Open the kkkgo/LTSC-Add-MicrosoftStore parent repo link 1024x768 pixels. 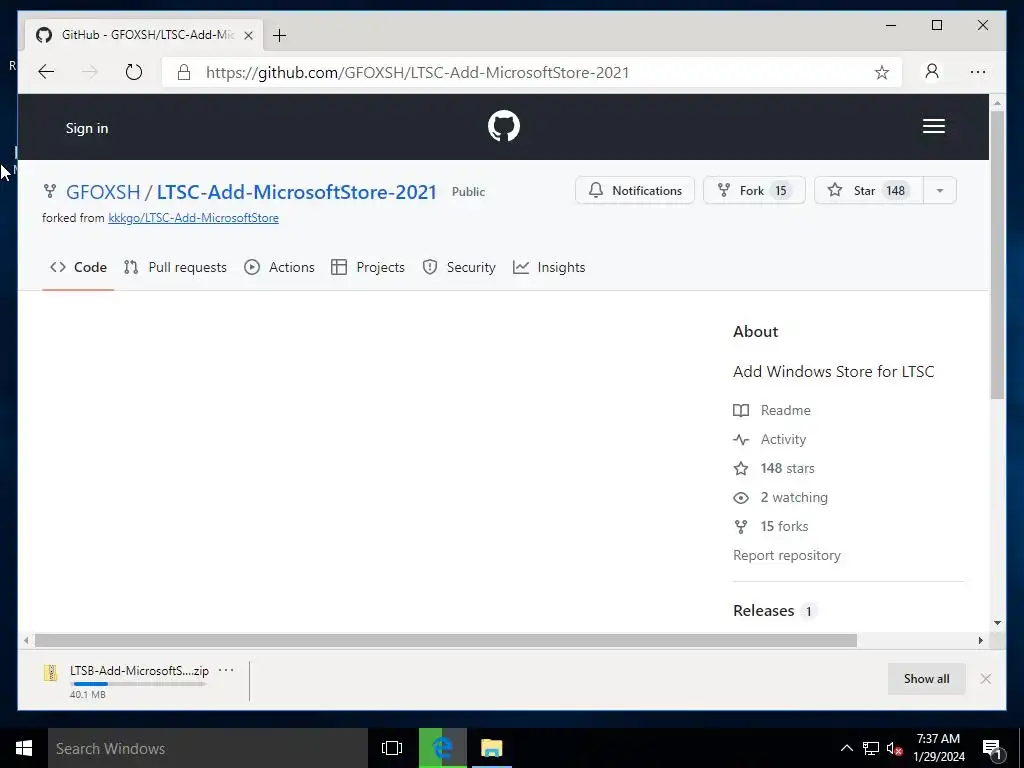tap(193, 218)
